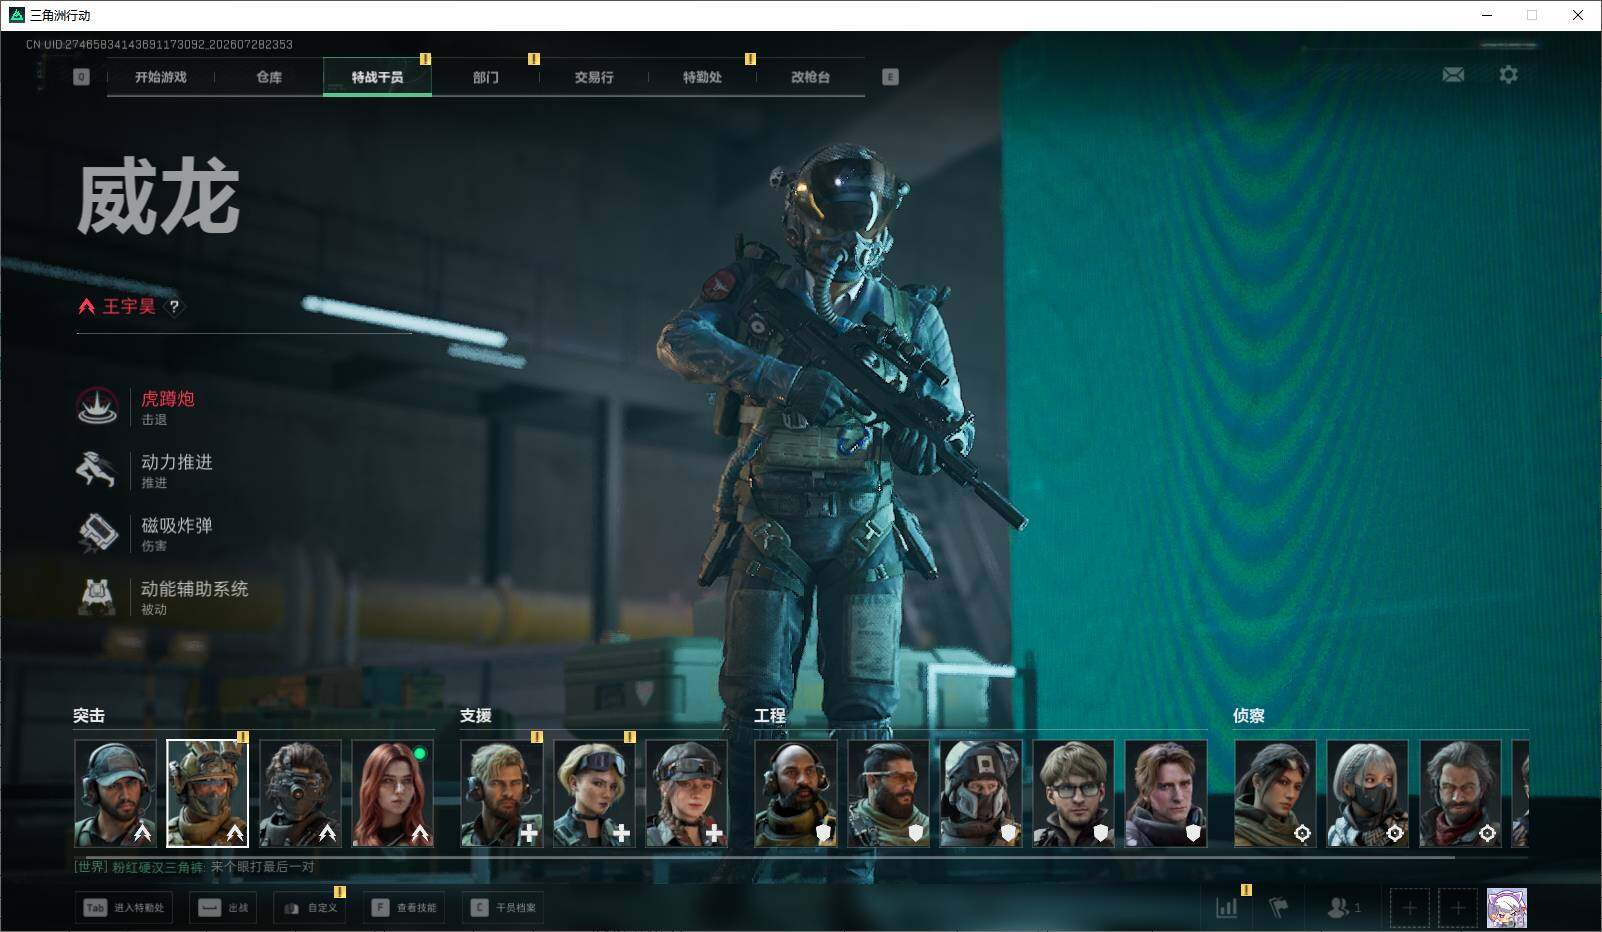
Task: Click the question mark beside 王宇昊
Action: [x=174, y=307]
